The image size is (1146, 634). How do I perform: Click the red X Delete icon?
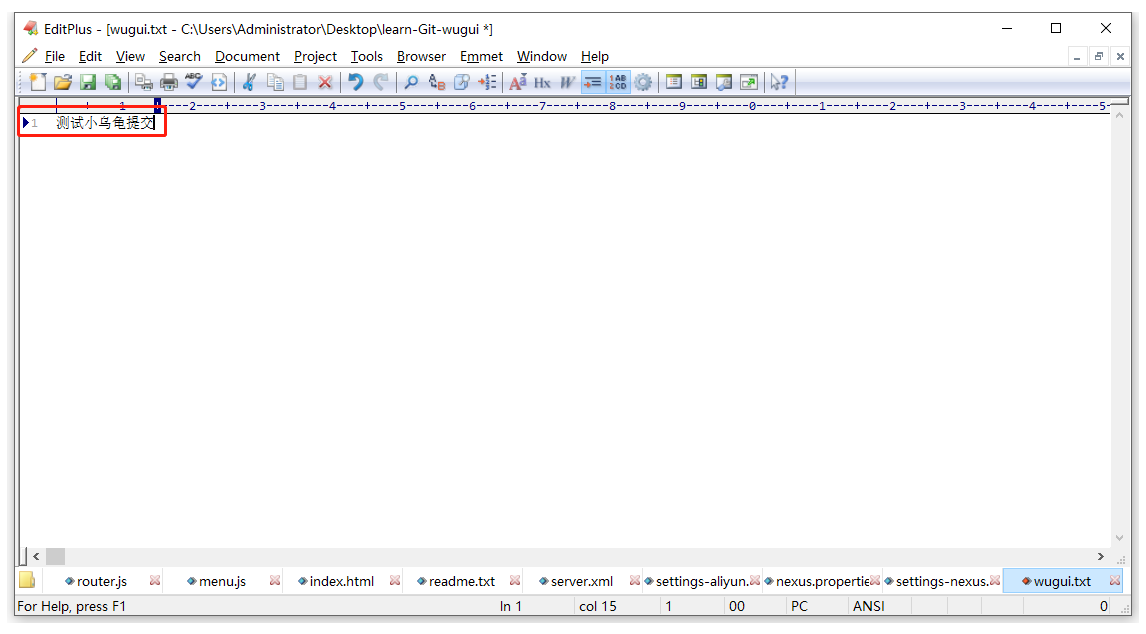coord(325,82)
